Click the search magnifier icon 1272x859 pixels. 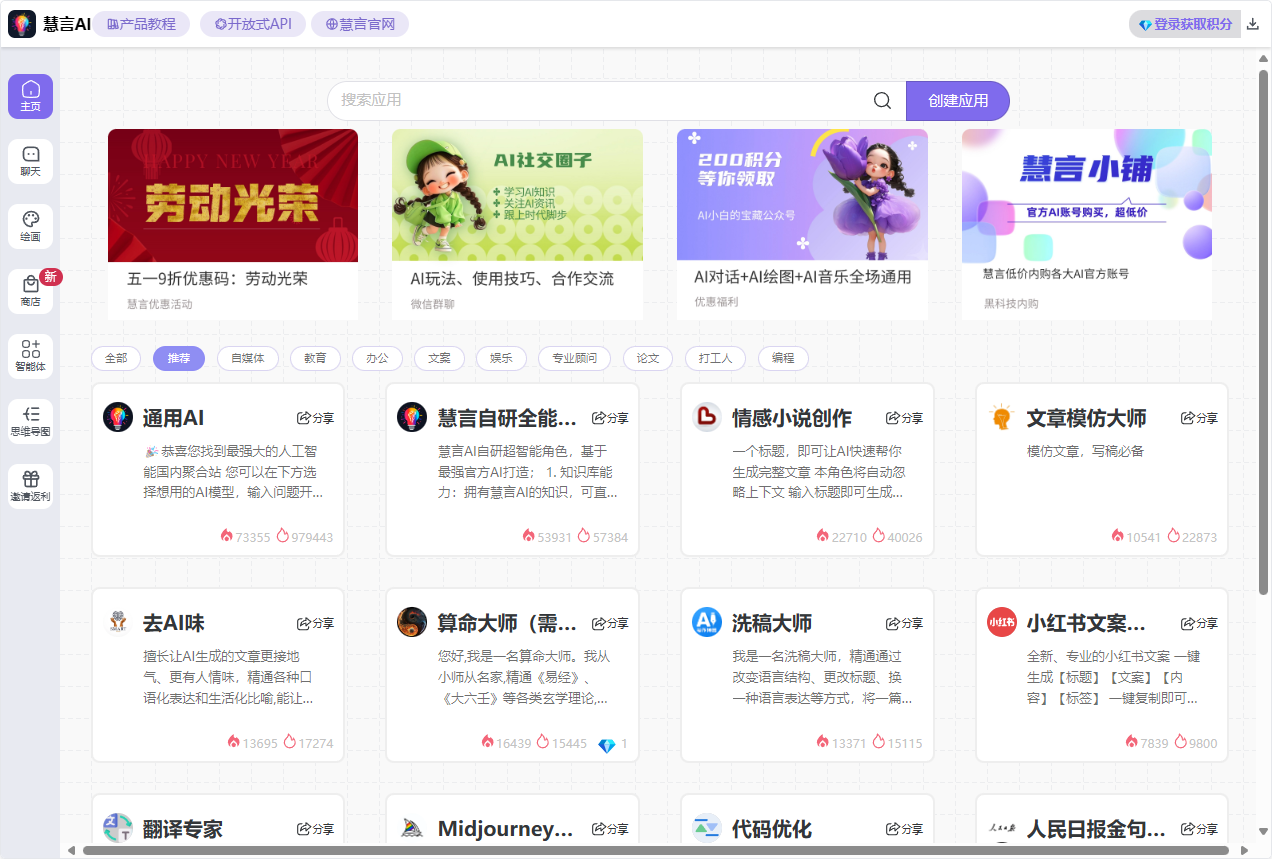[x=881, y=100]
